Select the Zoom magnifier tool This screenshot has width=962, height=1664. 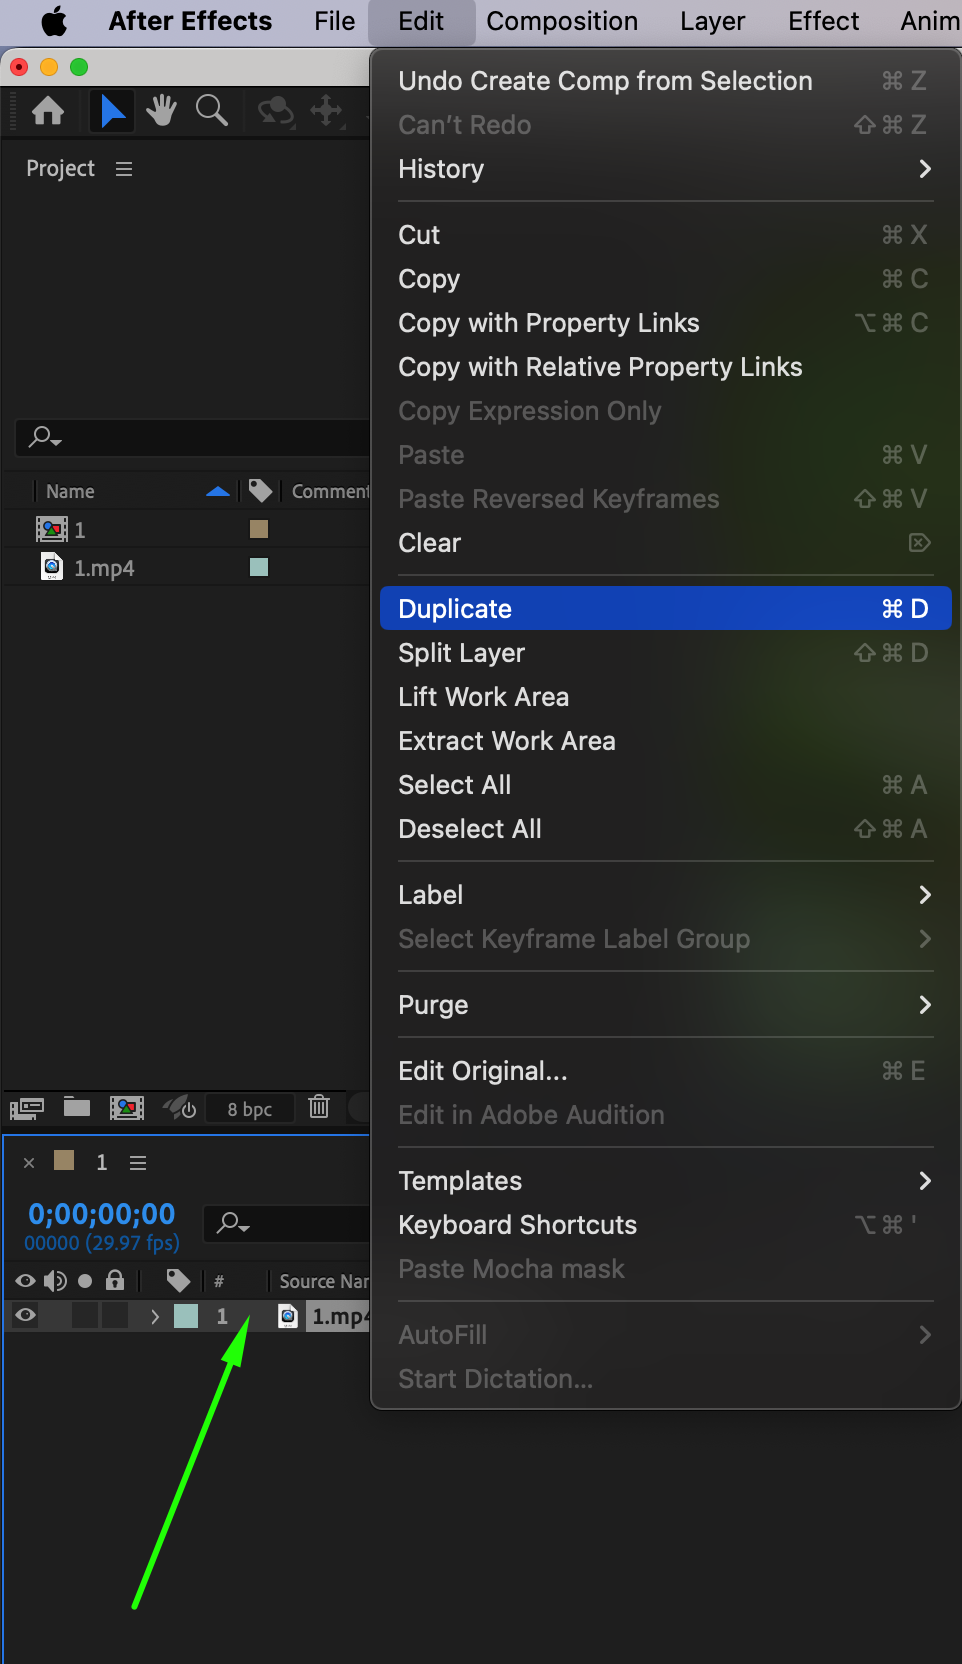tap(211, 111)
